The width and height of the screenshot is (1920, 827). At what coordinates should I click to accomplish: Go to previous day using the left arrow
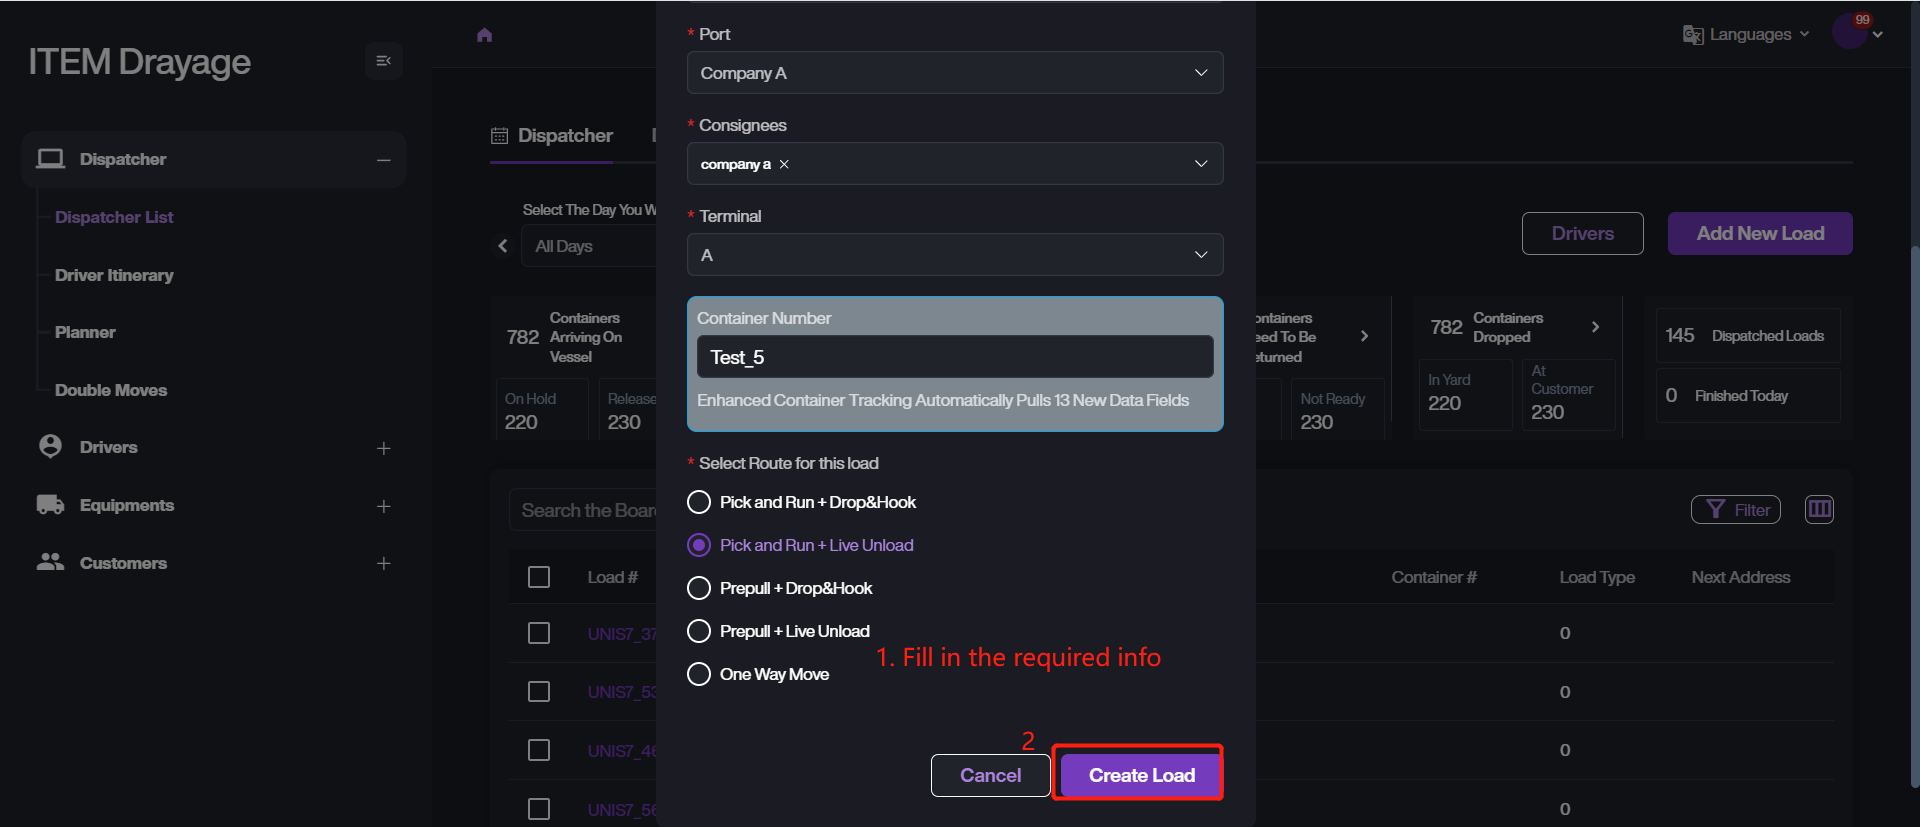point(503,246)
